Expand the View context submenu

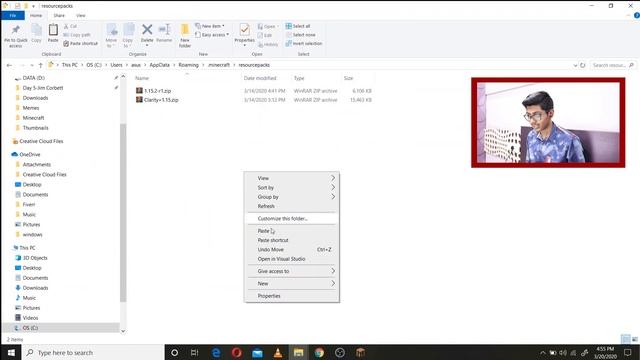(291, 178)
